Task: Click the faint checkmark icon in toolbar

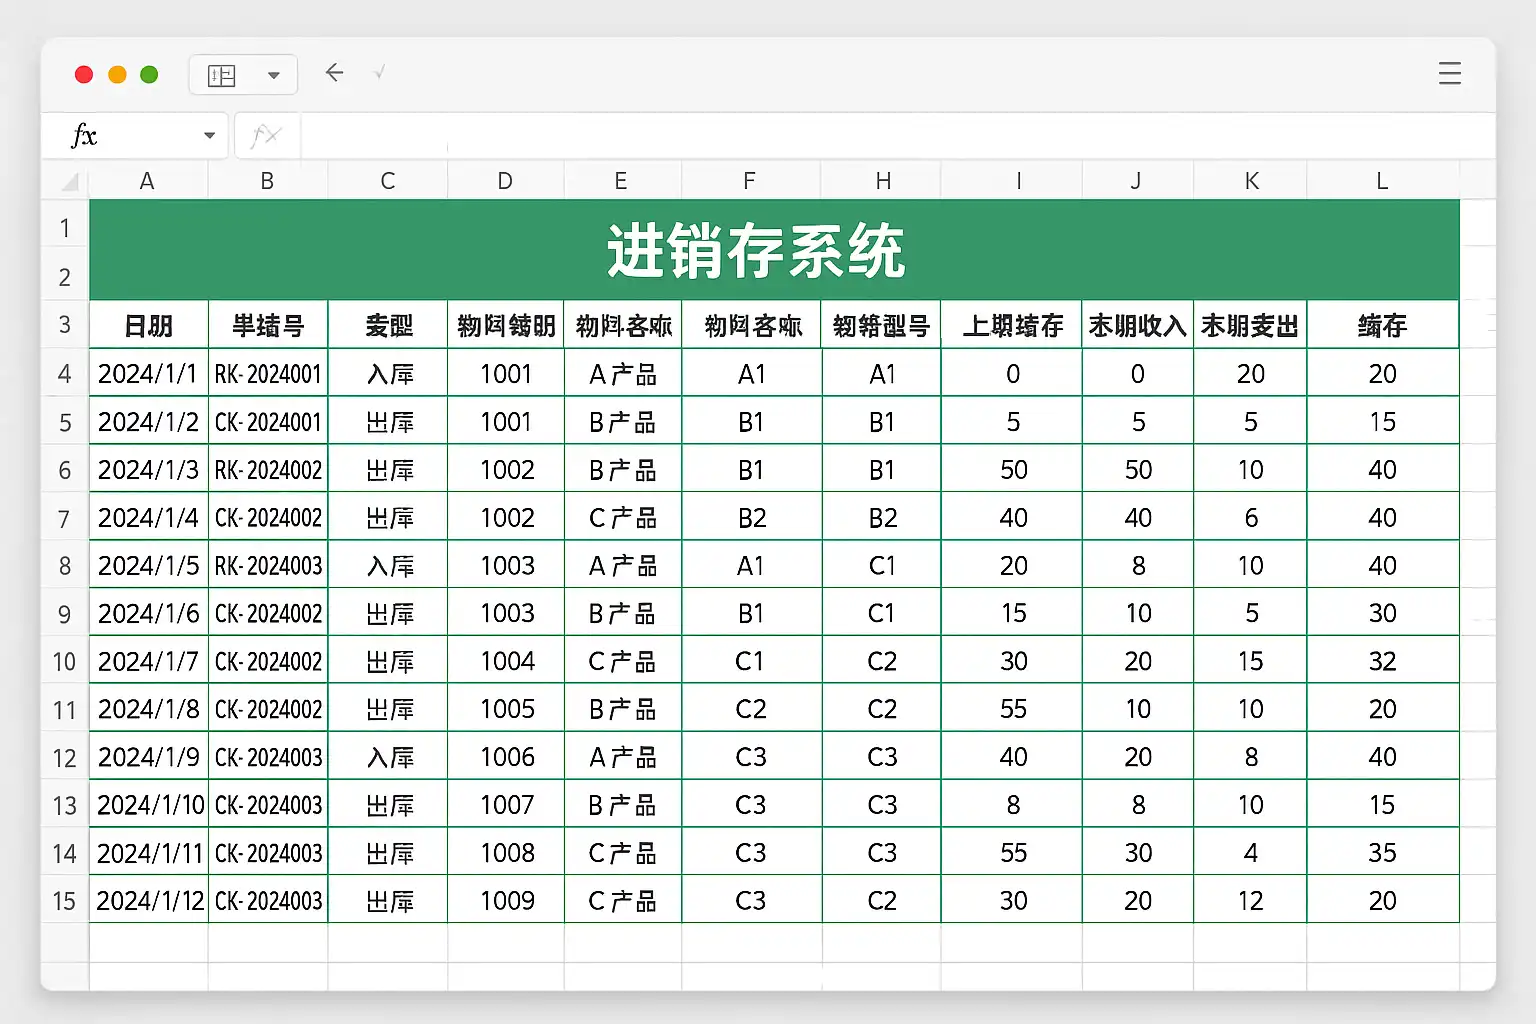Action: (x=379, y=72)
